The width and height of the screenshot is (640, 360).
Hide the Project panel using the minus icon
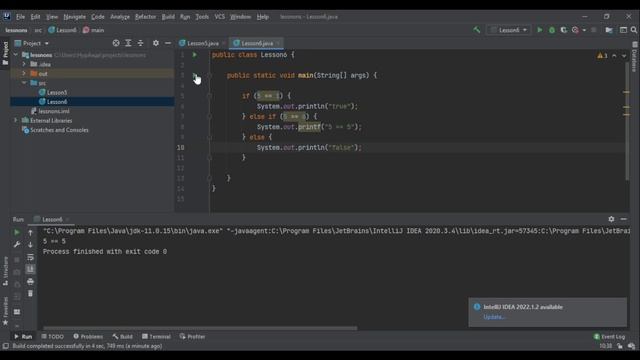[x=168, y=43]
